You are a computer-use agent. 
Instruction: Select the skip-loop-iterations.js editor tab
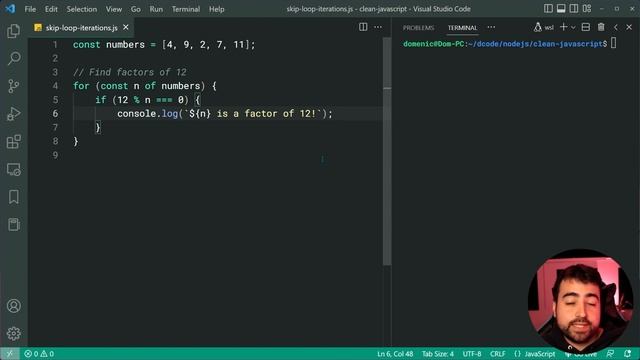(x=82, y=28)
